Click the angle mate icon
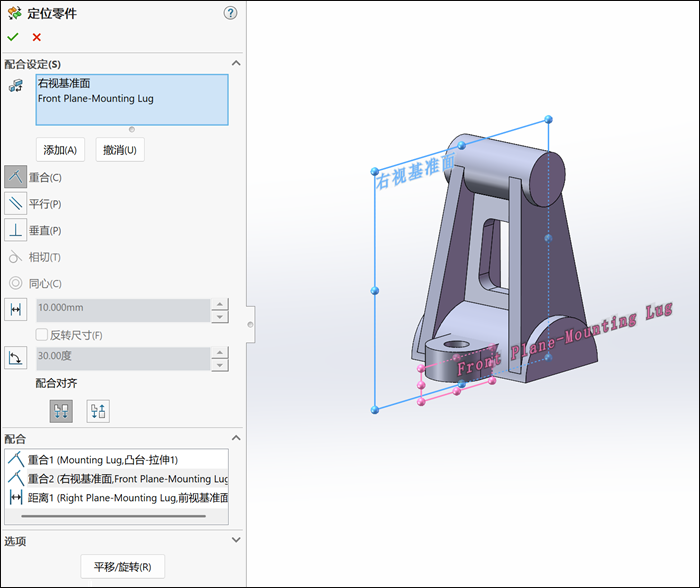 [16, 358]
